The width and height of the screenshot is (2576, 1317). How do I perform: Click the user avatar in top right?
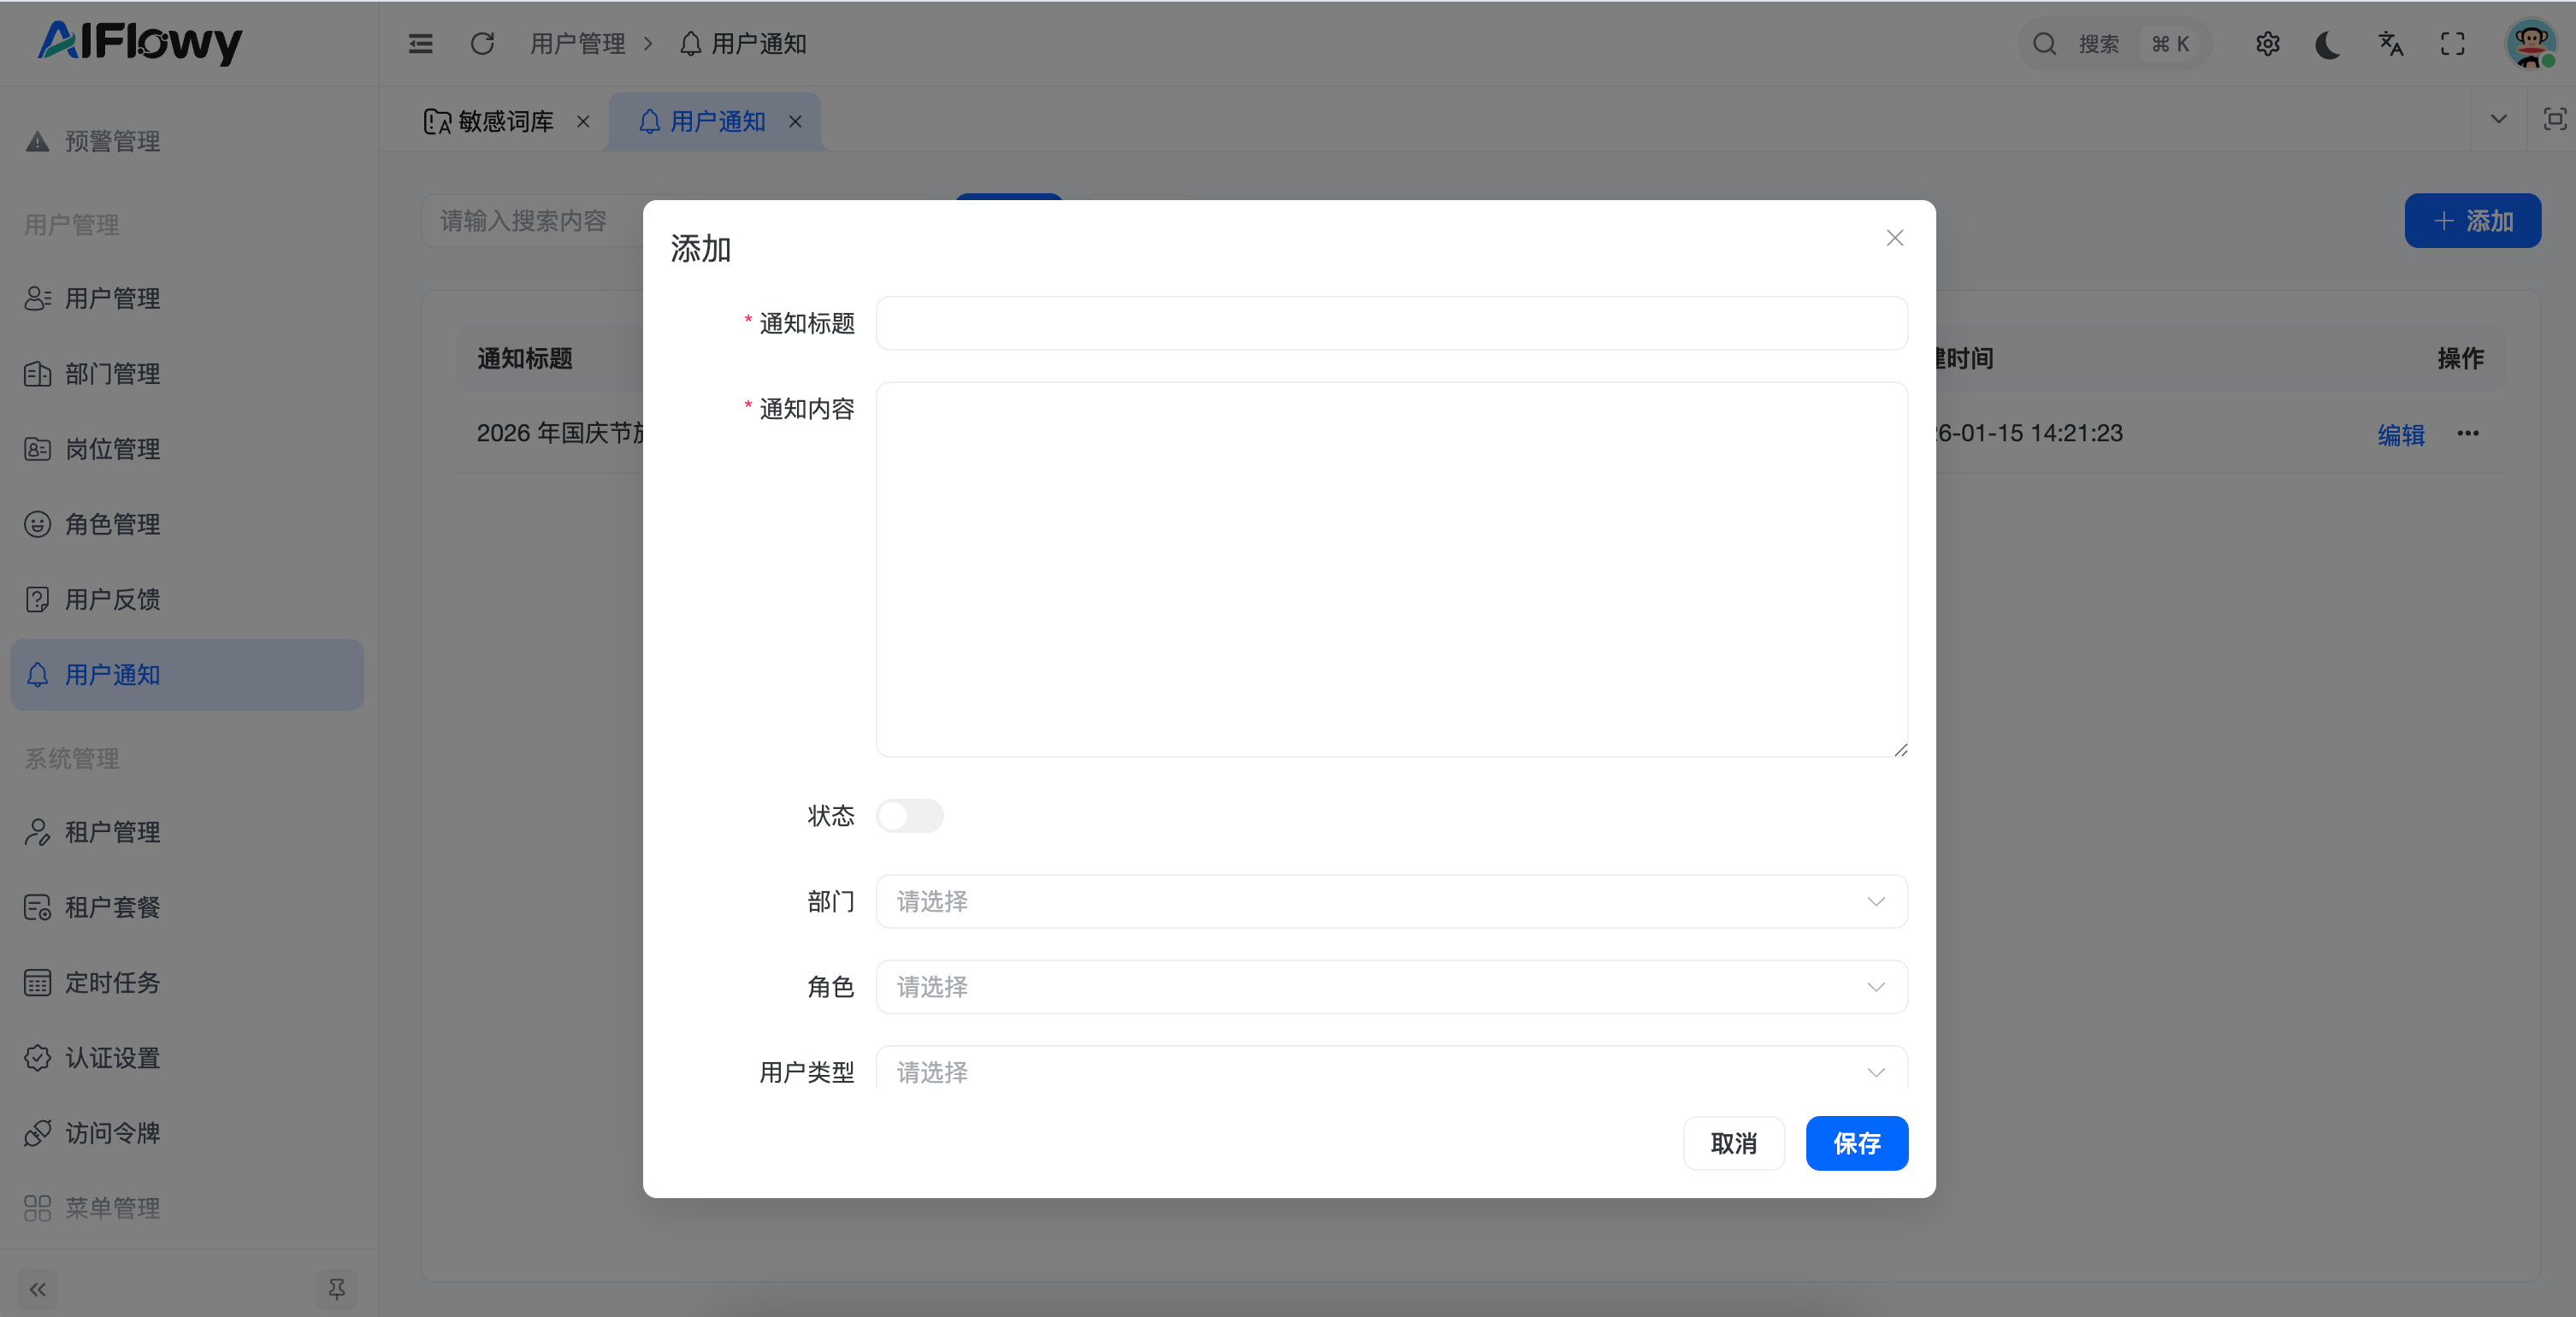2530,44
